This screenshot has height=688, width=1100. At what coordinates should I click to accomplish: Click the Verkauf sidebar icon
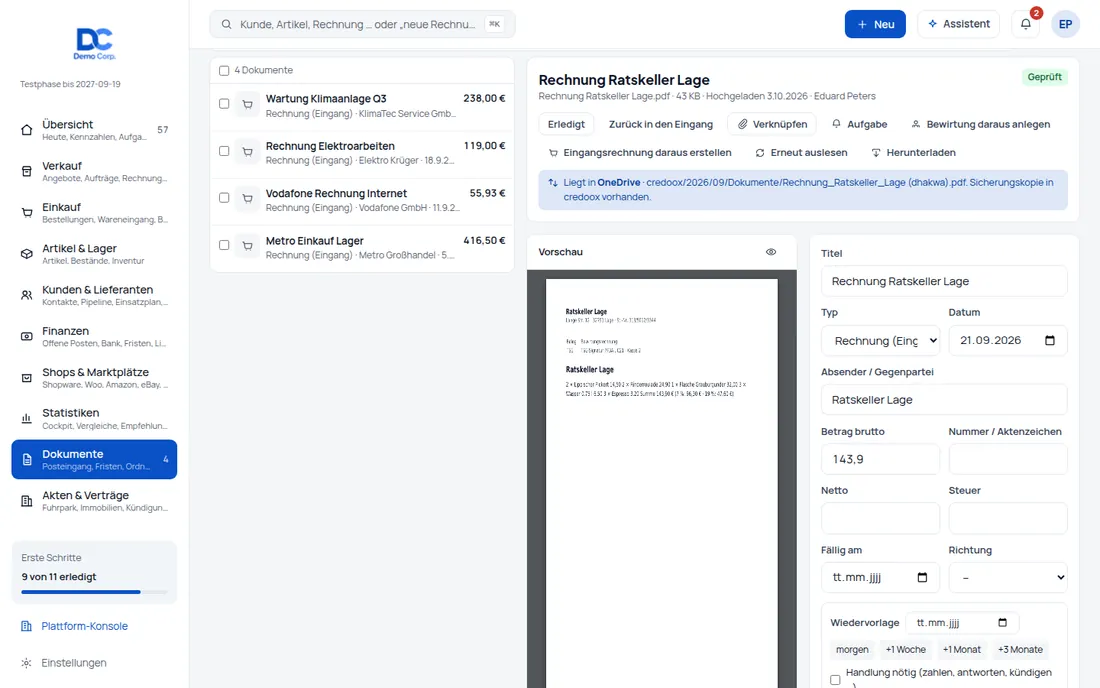coord(27,171)
